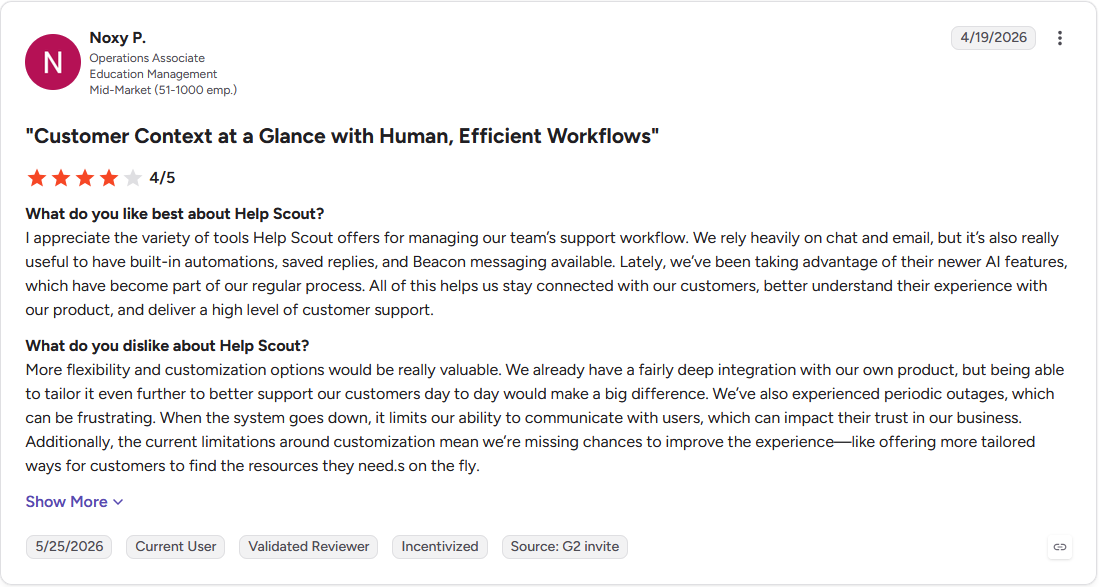Copy review link via chain icon
This screenshot has width=1099, height=587.
coord(1060,547)
